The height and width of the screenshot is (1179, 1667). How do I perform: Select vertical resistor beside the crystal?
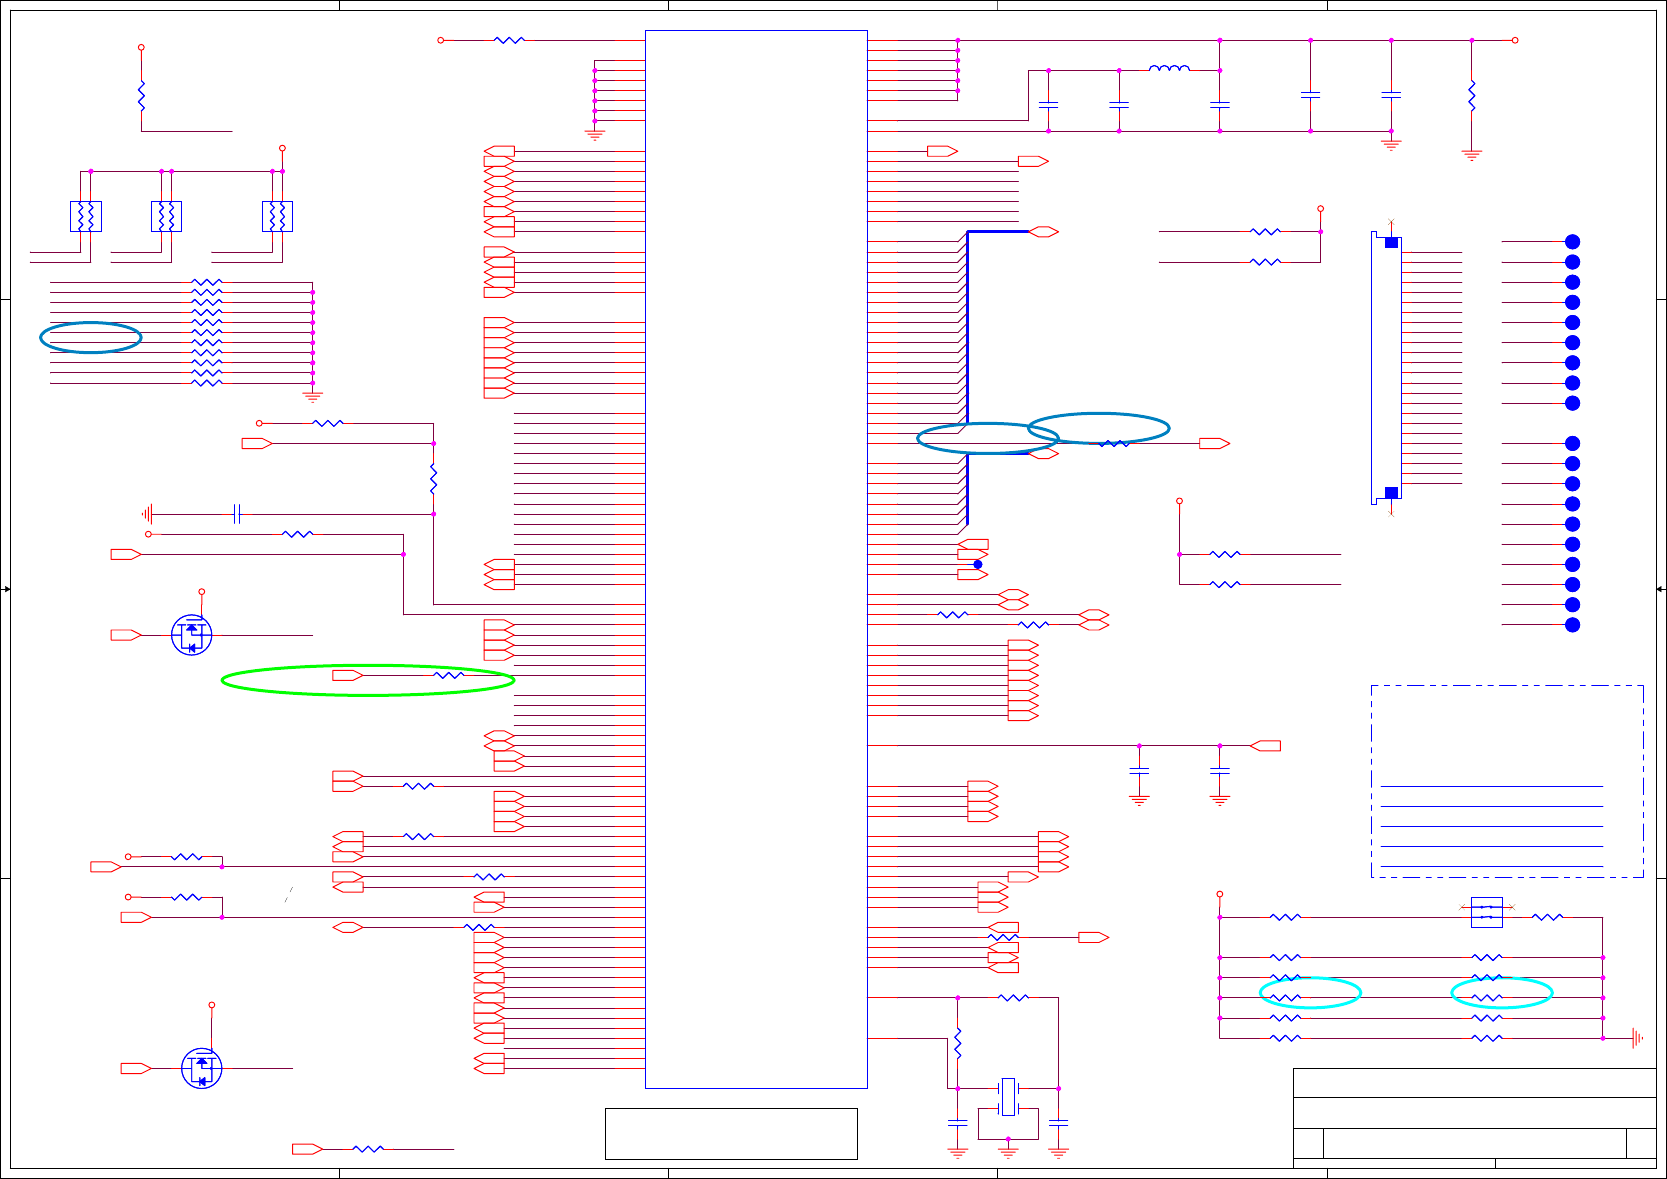(958, 1043)
